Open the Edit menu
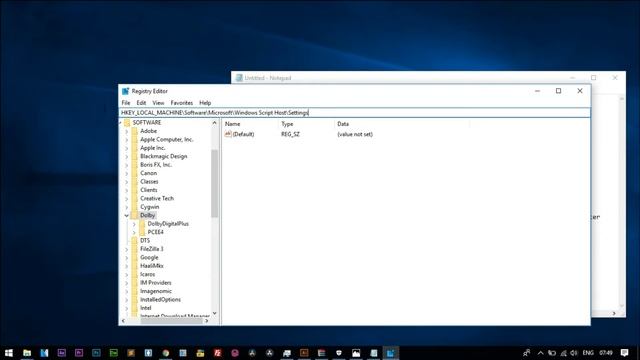 (141, 103)
